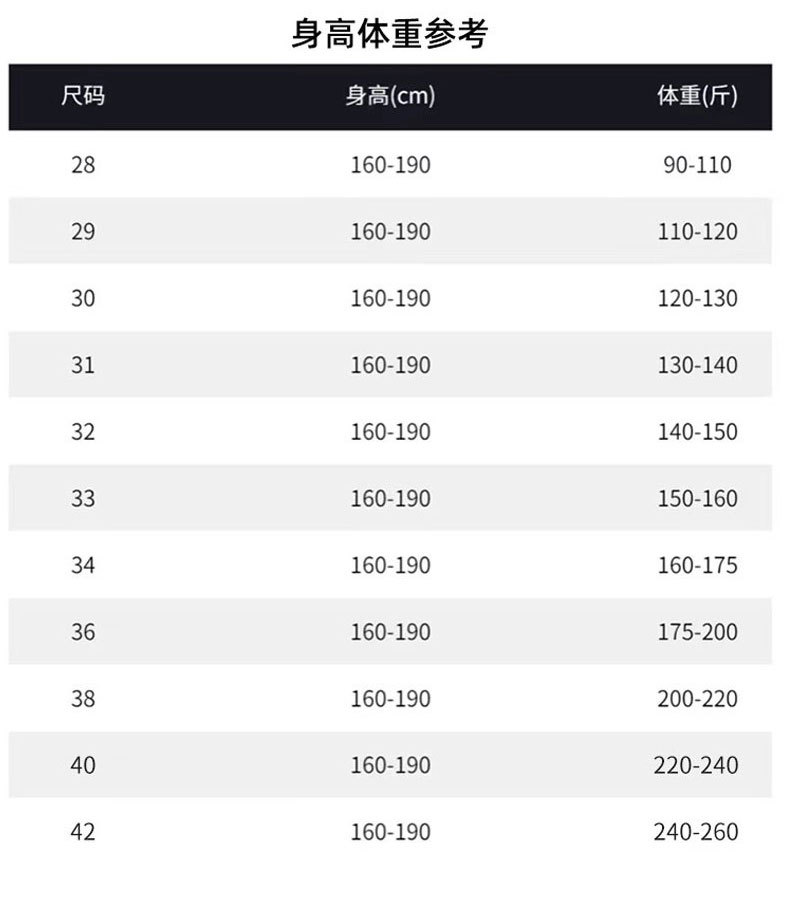Screen dimensions: 790x908
Task: Click the 240-260 weight value
Action: pyautogui.click(x=697, y=832)
